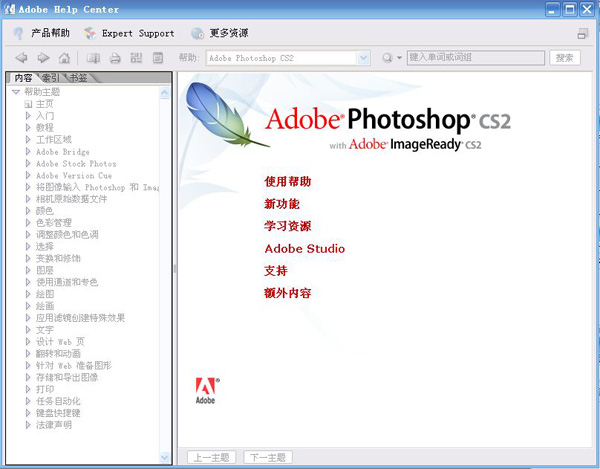Screen dimensions: 600x469
Task: Select 调整颜色和色调 in the tree
Action: (x=67, y=234)
